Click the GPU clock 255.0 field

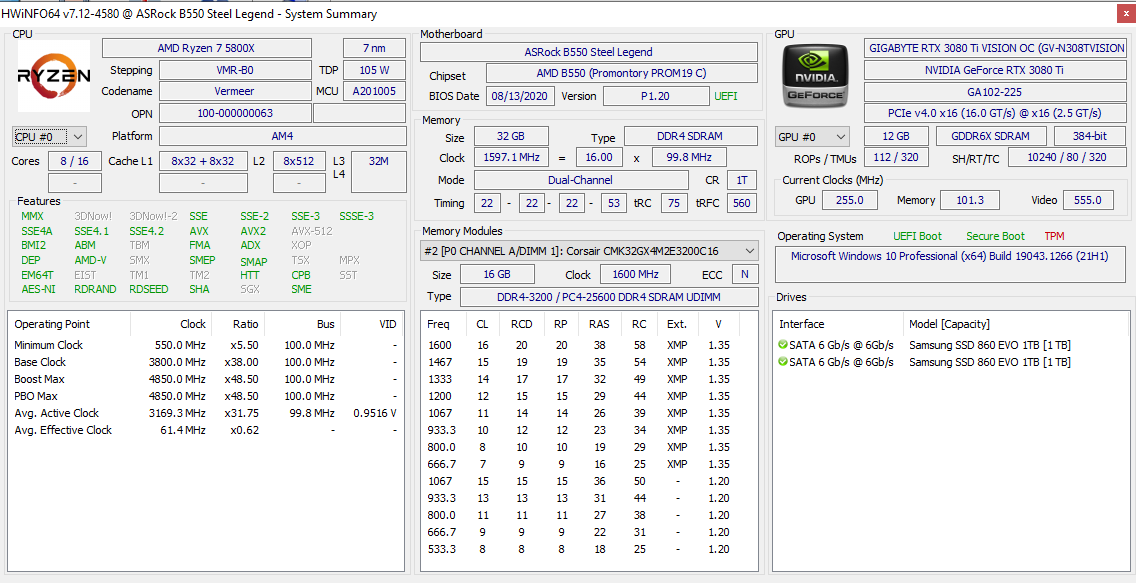tap(849, 200)
